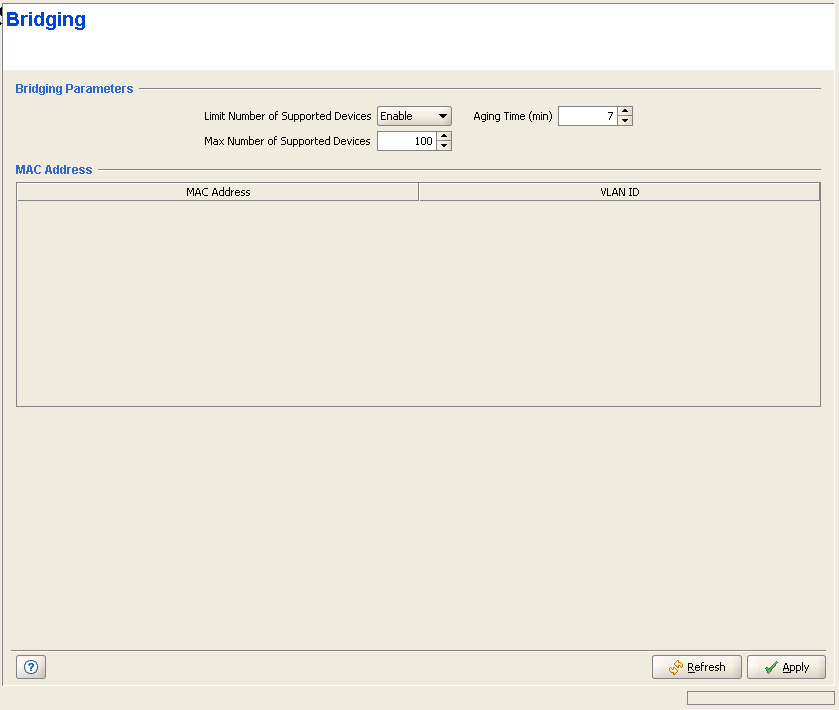Increase Aging Time with up arrow
Image resolution: width=839 pixels, height=710 pixels.
pyautogui.click(x=625, y=111)
